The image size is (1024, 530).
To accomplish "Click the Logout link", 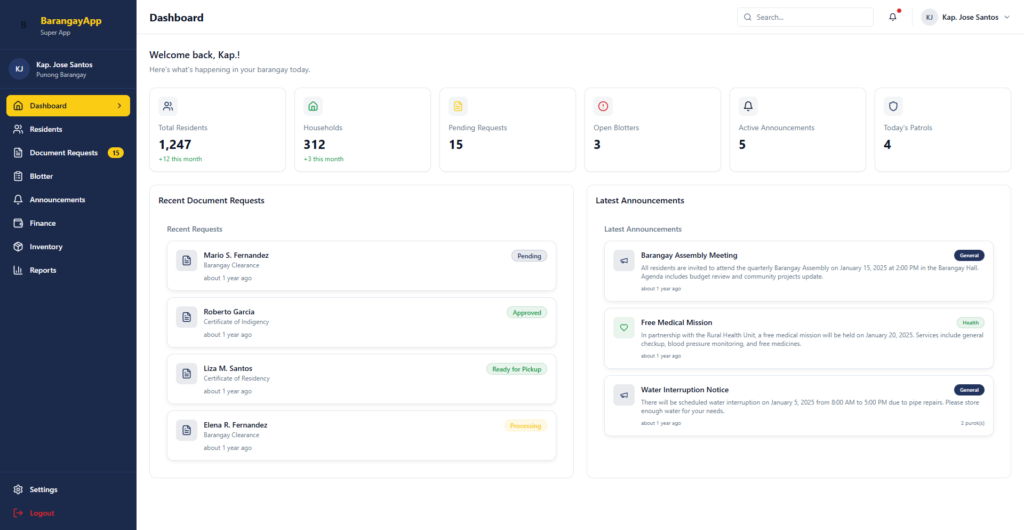I will [x=42, y=513].
